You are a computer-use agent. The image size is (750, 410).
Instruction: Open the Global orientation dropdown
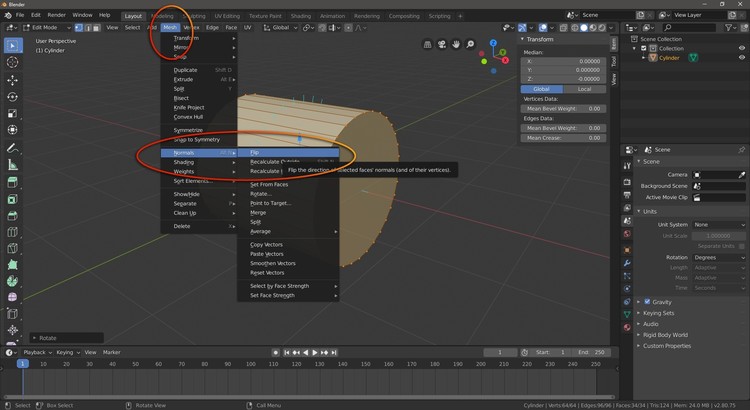tap(281, 28)
